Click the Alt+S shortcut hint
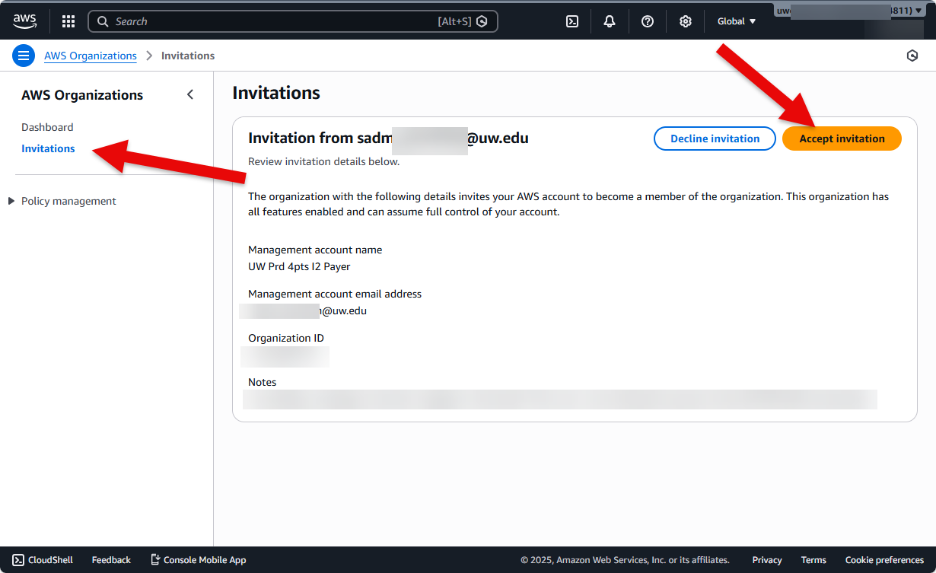Viewport: 936px width, 573px height. pos(454,21)
